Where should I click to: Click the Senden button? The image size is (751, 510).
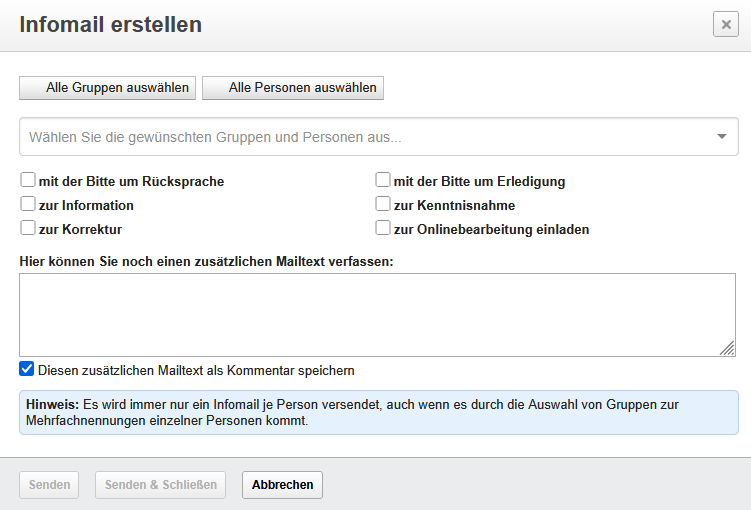(49, 485)
